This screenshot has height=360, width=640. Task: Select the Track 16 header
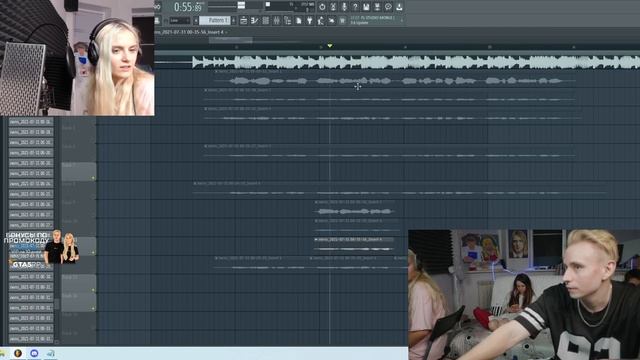click(78, 338)
